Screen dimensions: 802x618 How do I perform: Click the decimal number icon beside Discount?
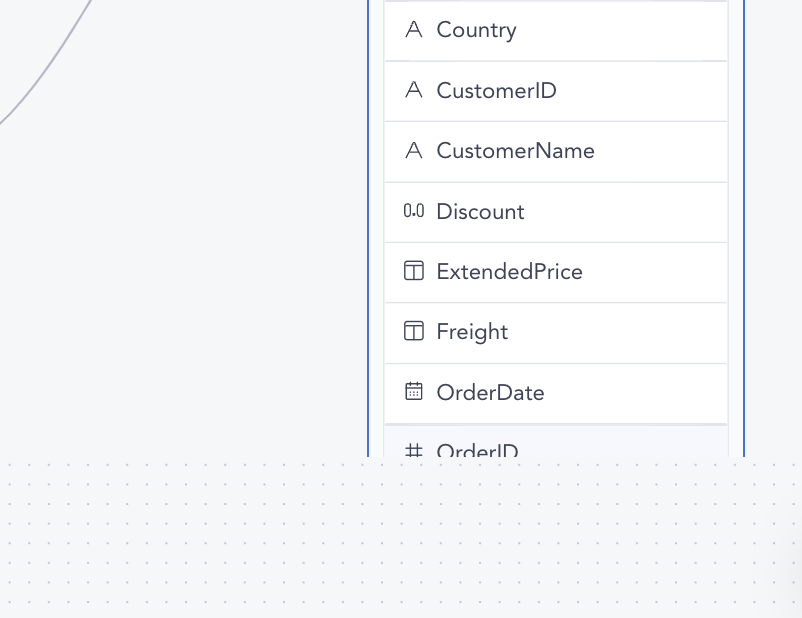click(x=413, y=211)
